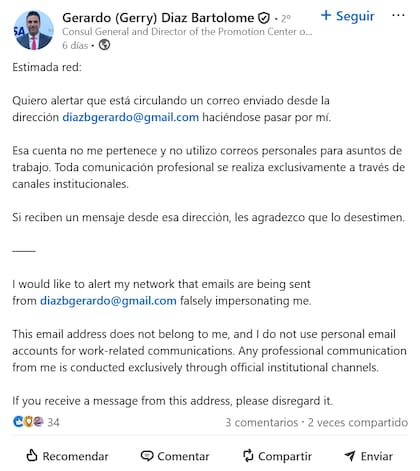This screenshot has height=471, width=420.
Task: Click the Consul General headline text
Action: (x=187, y=32)
